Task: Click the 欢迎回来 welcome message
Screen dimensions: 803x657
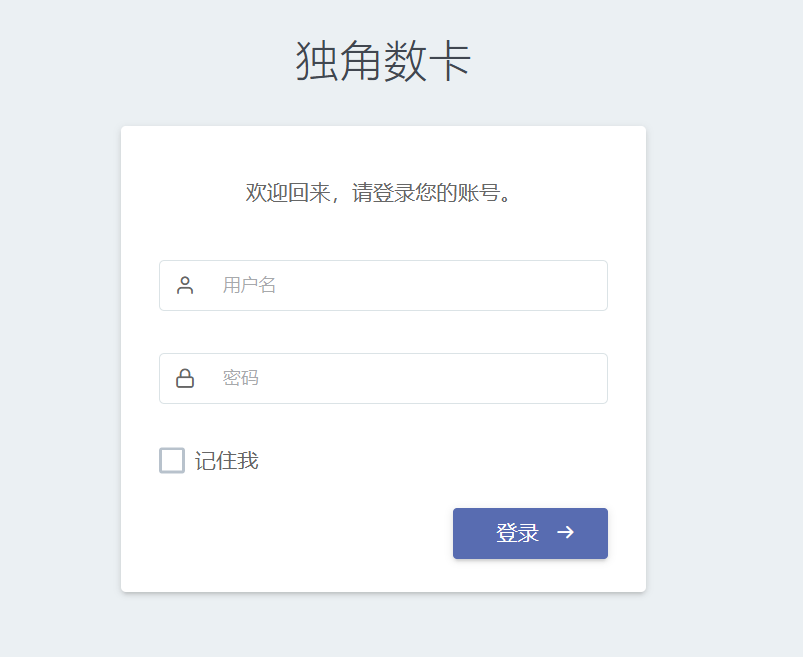Action: pos(382,193)
